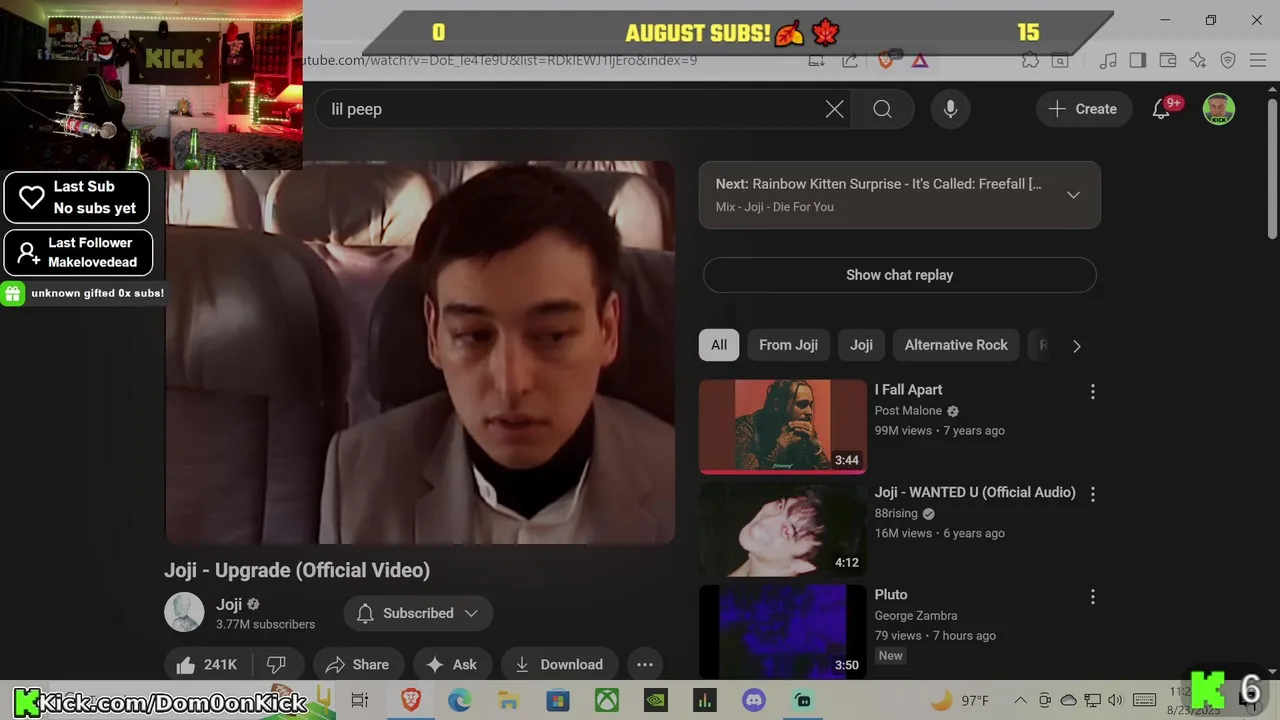Open NVIDIA app from the taskbar
The width and height of the screenshot is (1280, 720).
[x=656, y=700]
